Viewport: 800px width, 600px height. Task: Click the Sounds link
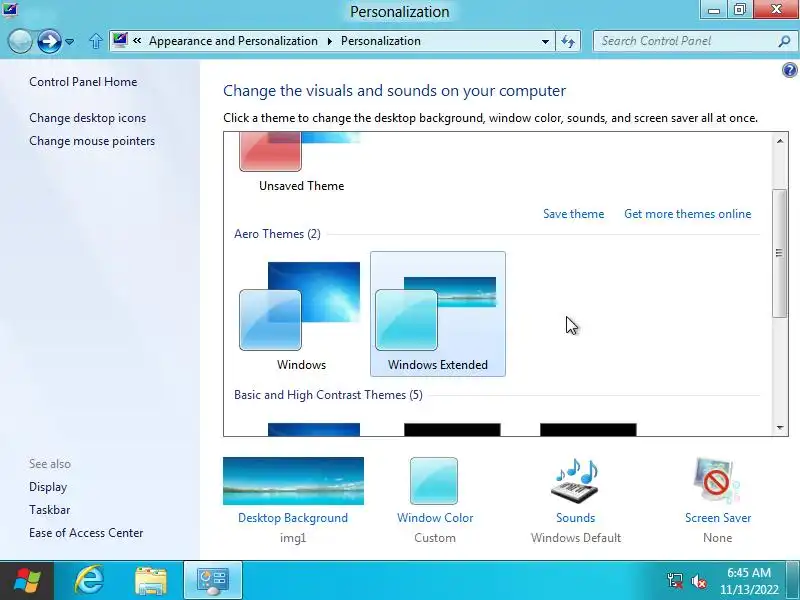[x=576, y=518]
